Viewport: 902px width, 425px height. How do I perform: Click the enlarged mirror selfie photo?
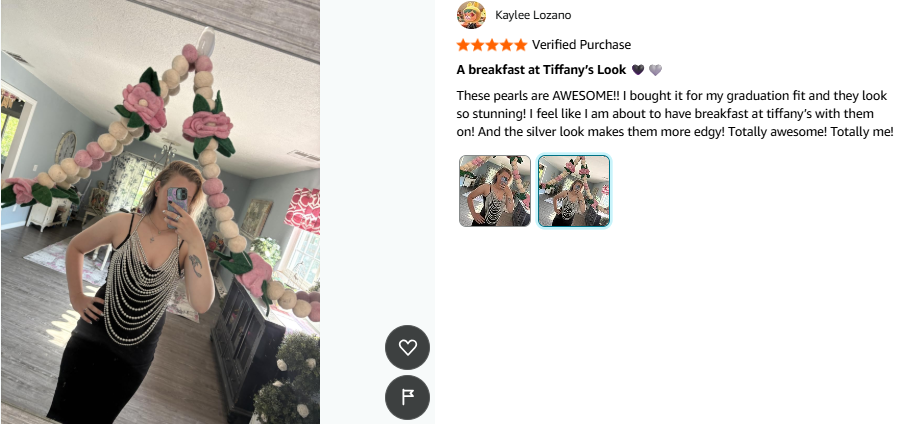coord(160,212)
